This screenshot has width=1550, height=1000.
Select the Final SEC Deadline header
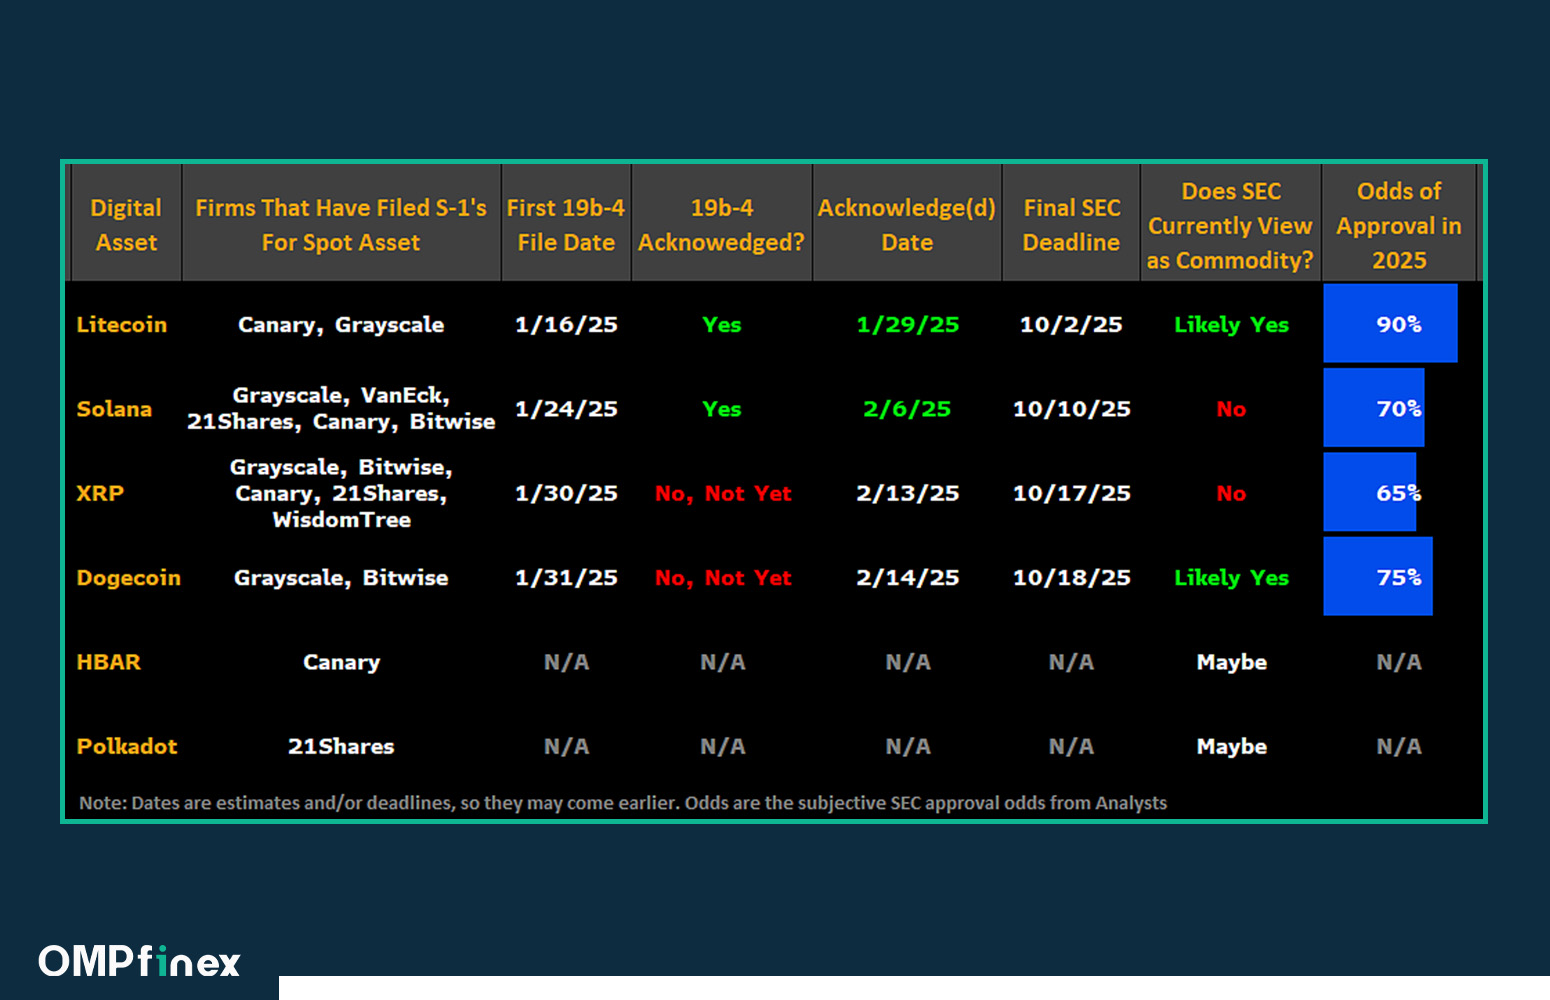coord(1071,225)
